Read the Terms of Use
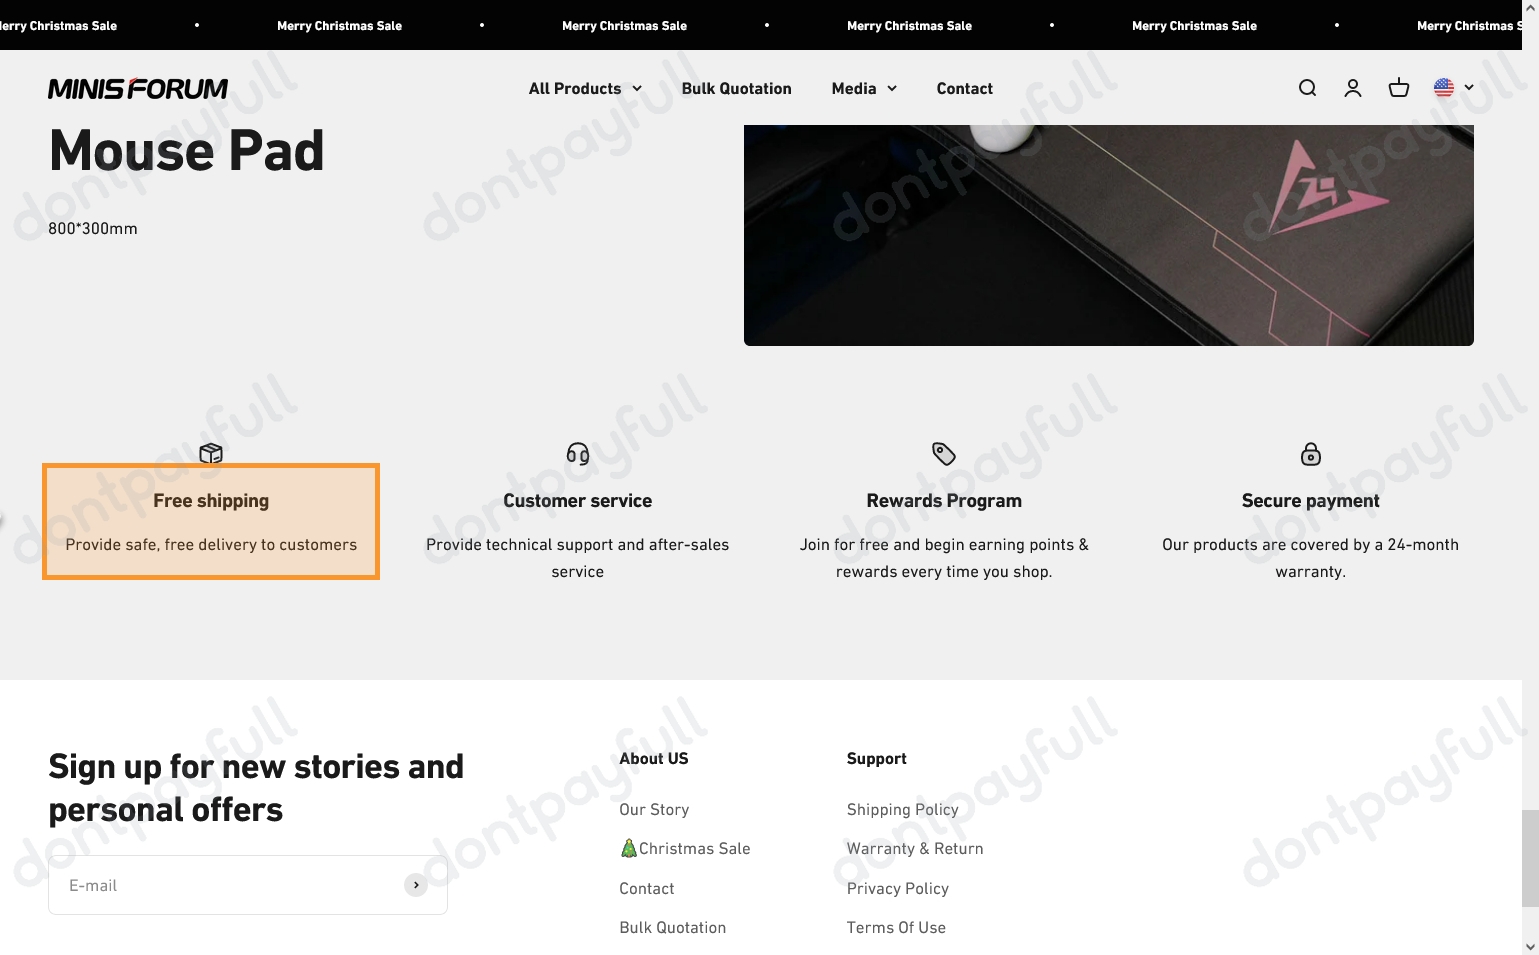The height and width of the screenshot is (955, 1539). (x=896, y=927)
